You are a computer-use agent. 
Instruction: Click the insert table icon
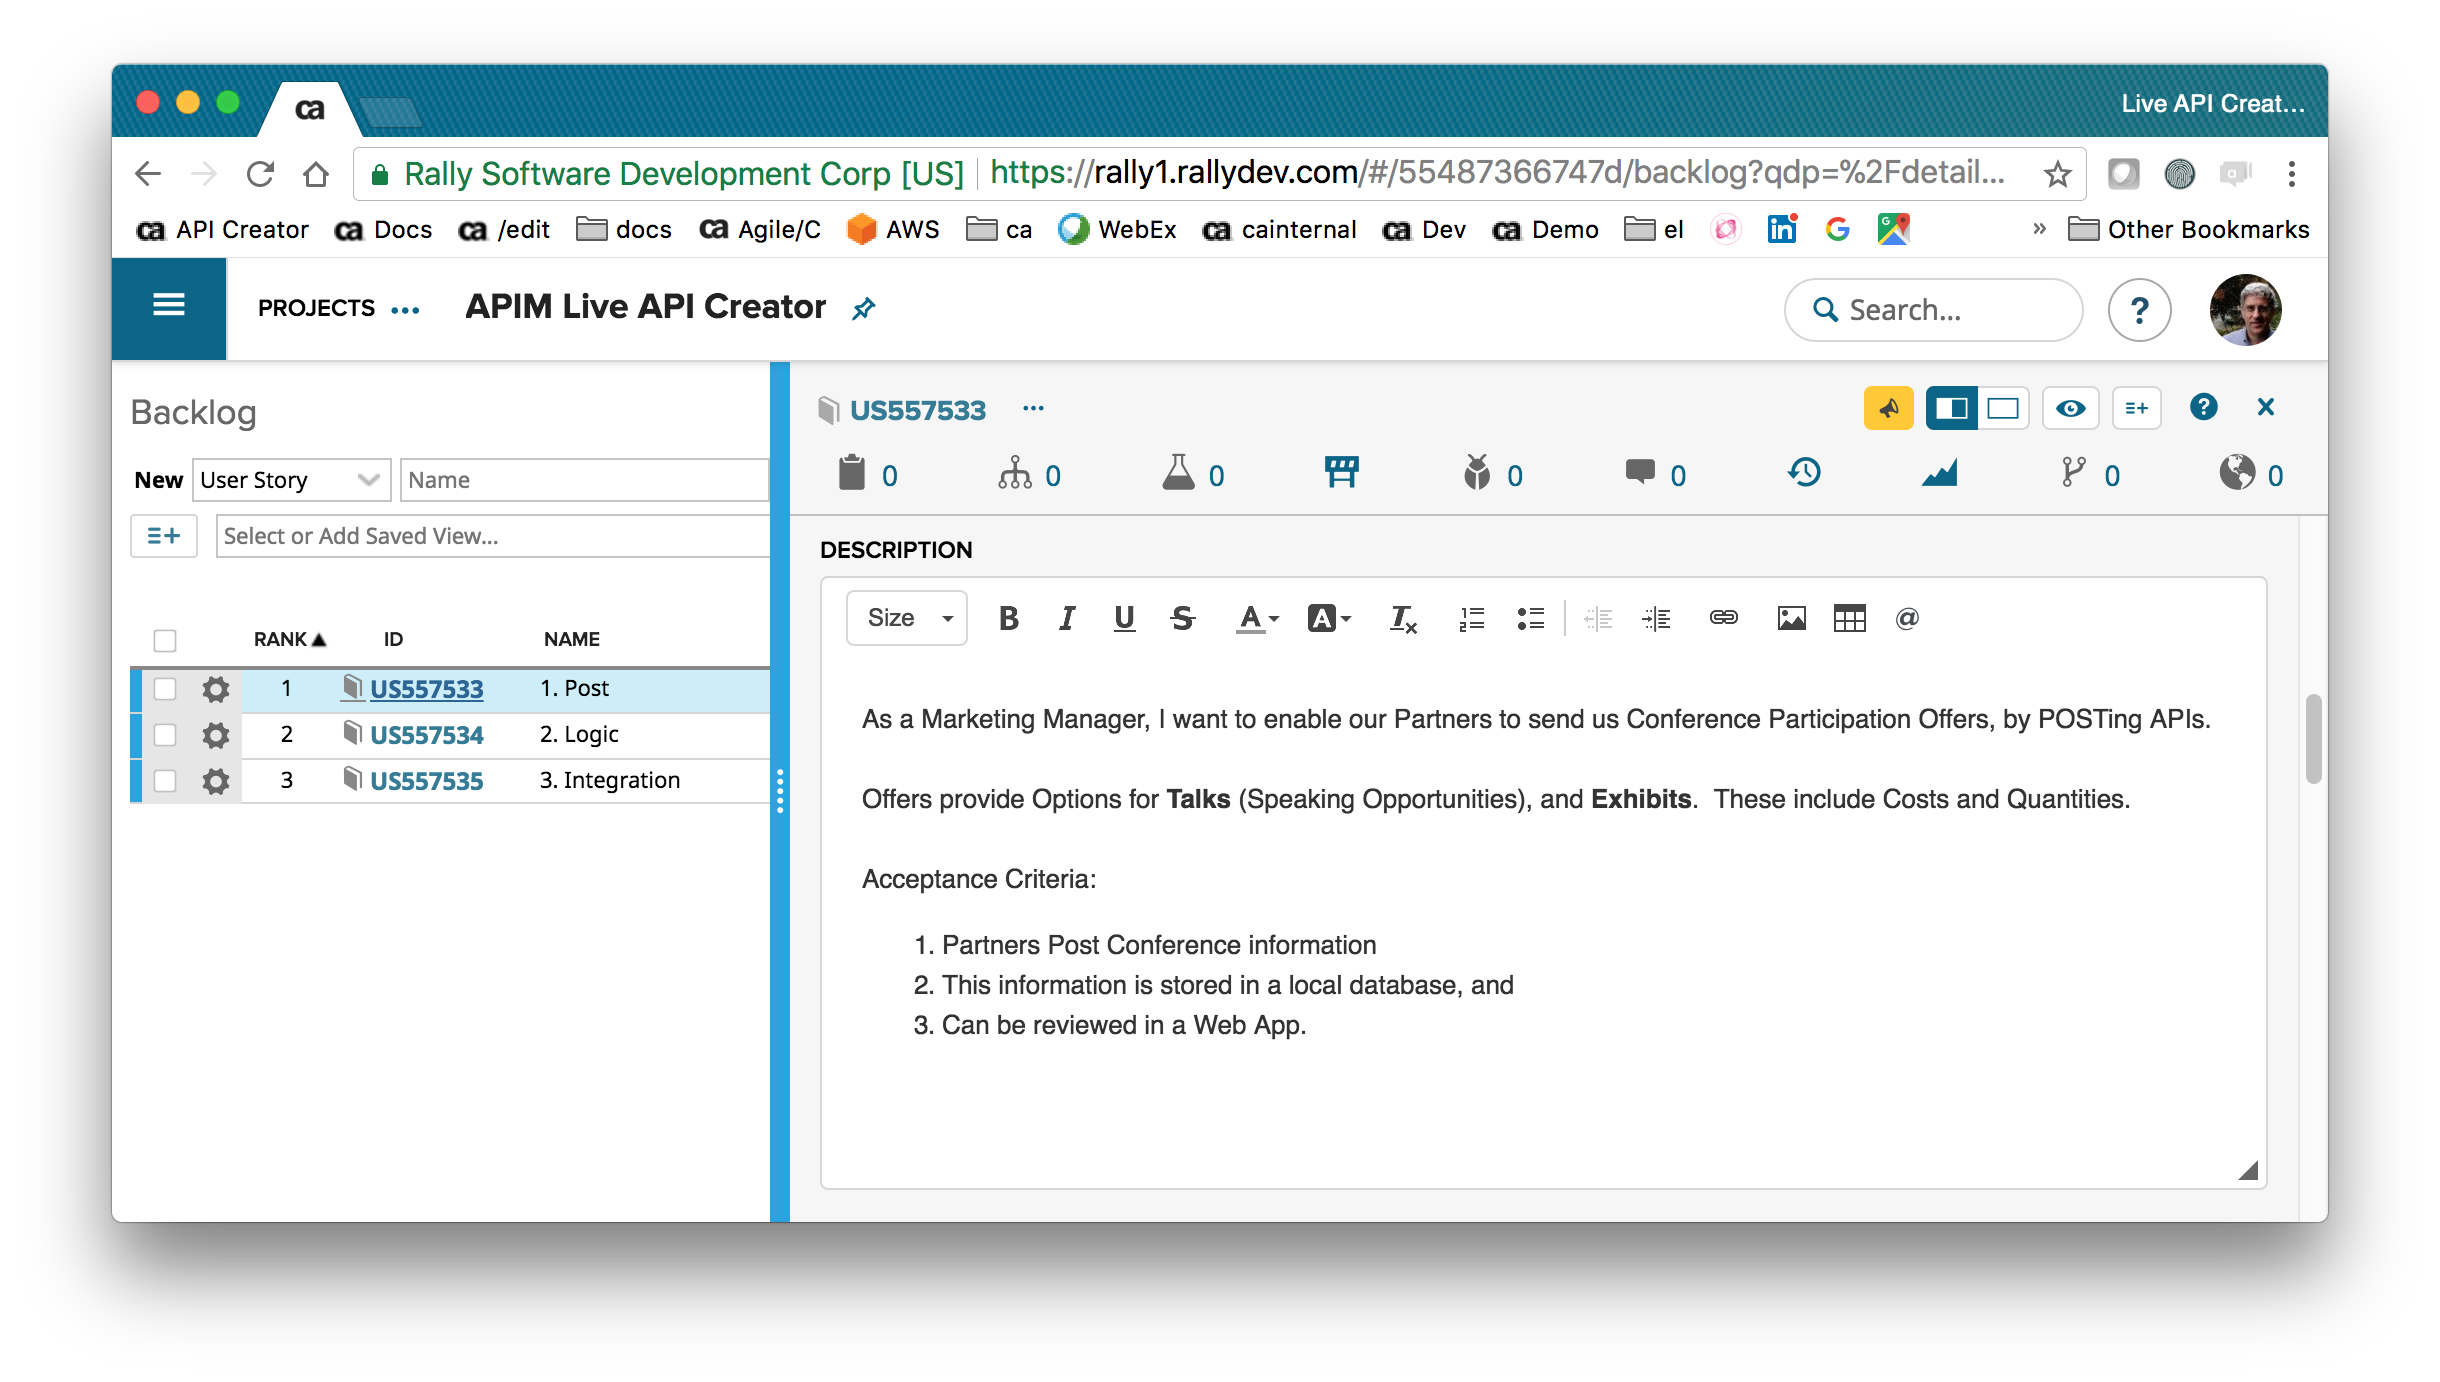pyautogui.click(x=1849, y=619)
